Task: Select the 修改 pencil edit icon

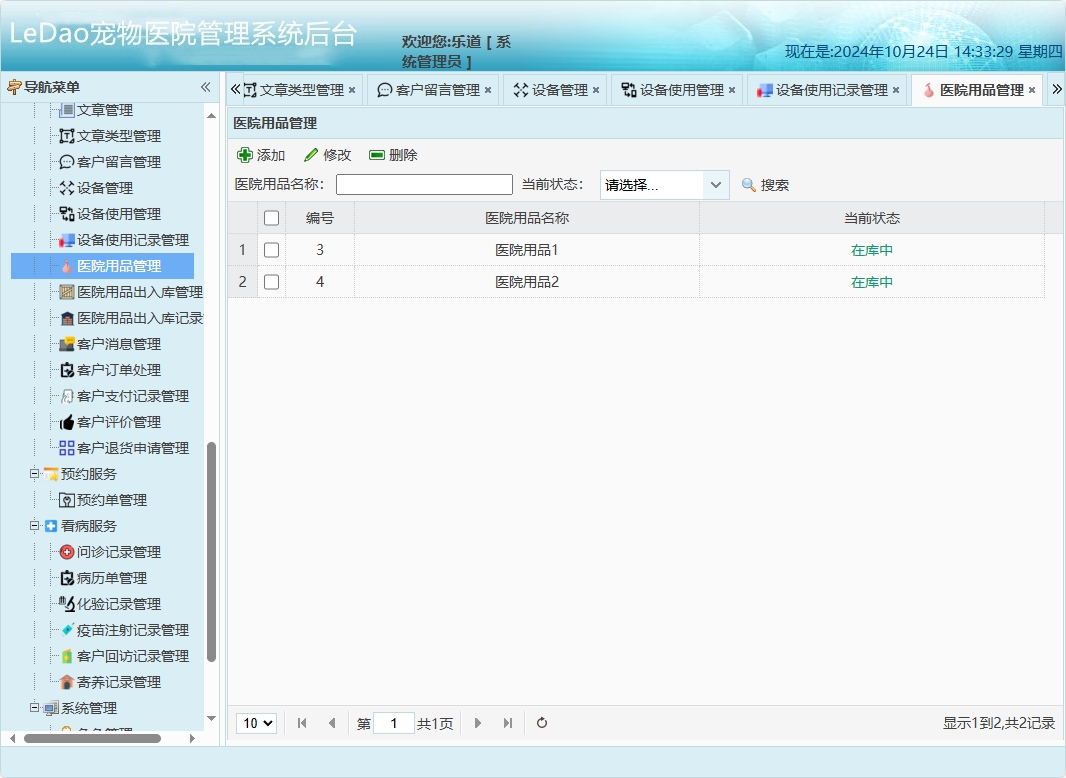Action: pos(311,155)
